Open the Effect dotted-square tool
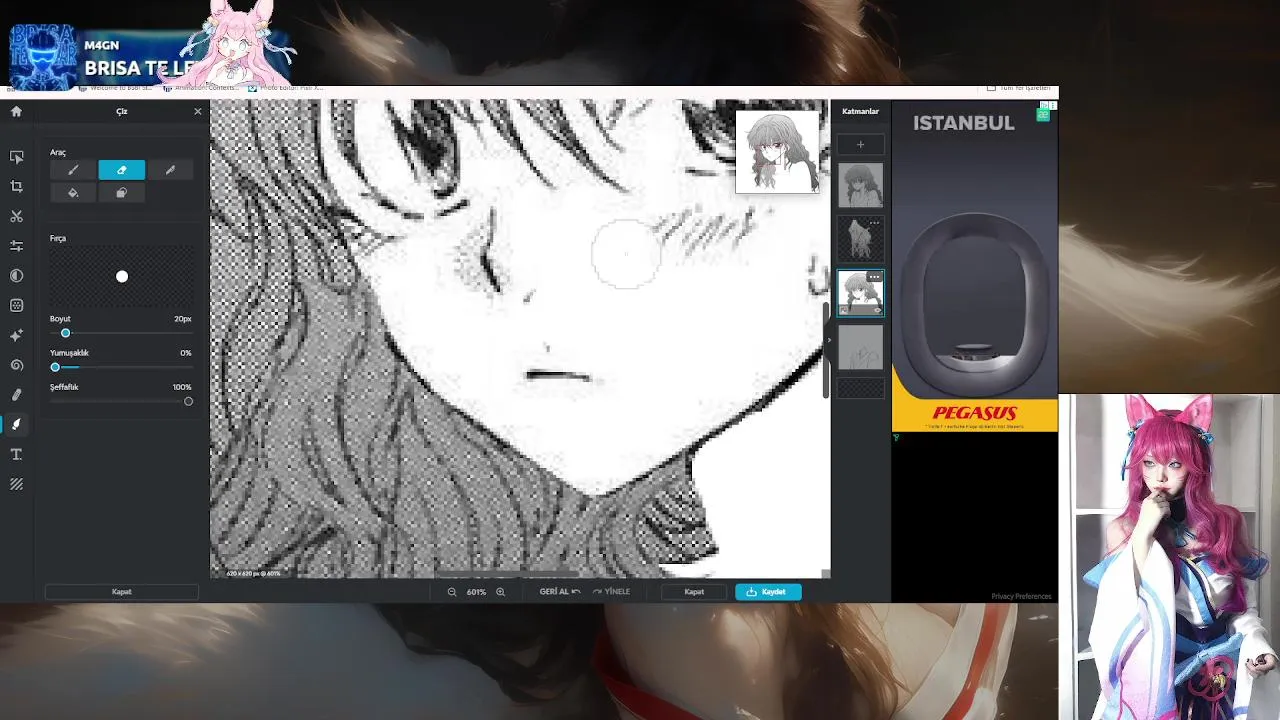The image size is (1280, 720). (x=16, y=306)
